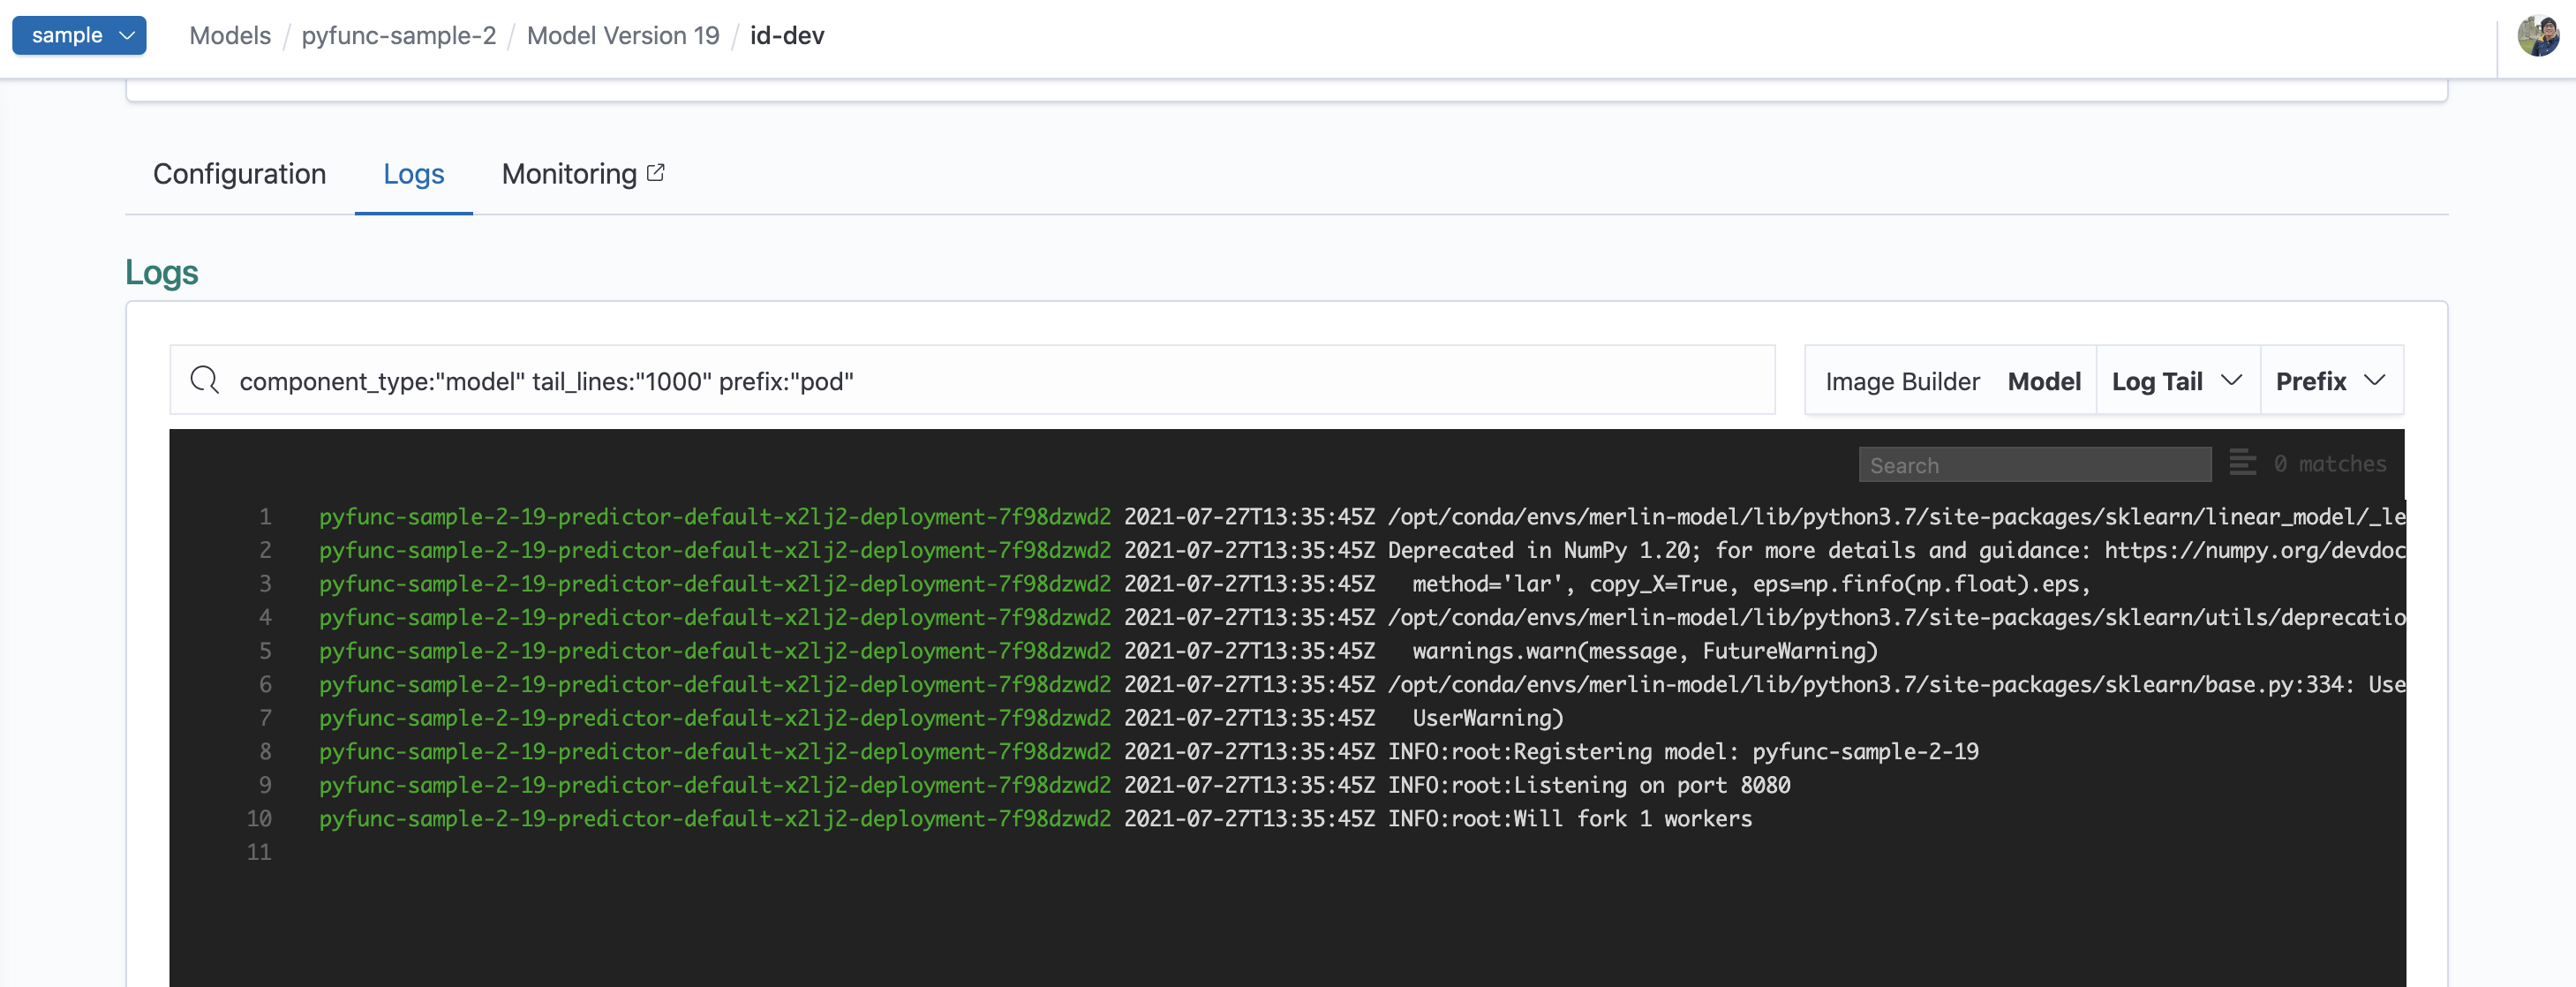This screenshot has height=987, width=2576.
Task: Select the Logs tab
Action: click(413, 174)
